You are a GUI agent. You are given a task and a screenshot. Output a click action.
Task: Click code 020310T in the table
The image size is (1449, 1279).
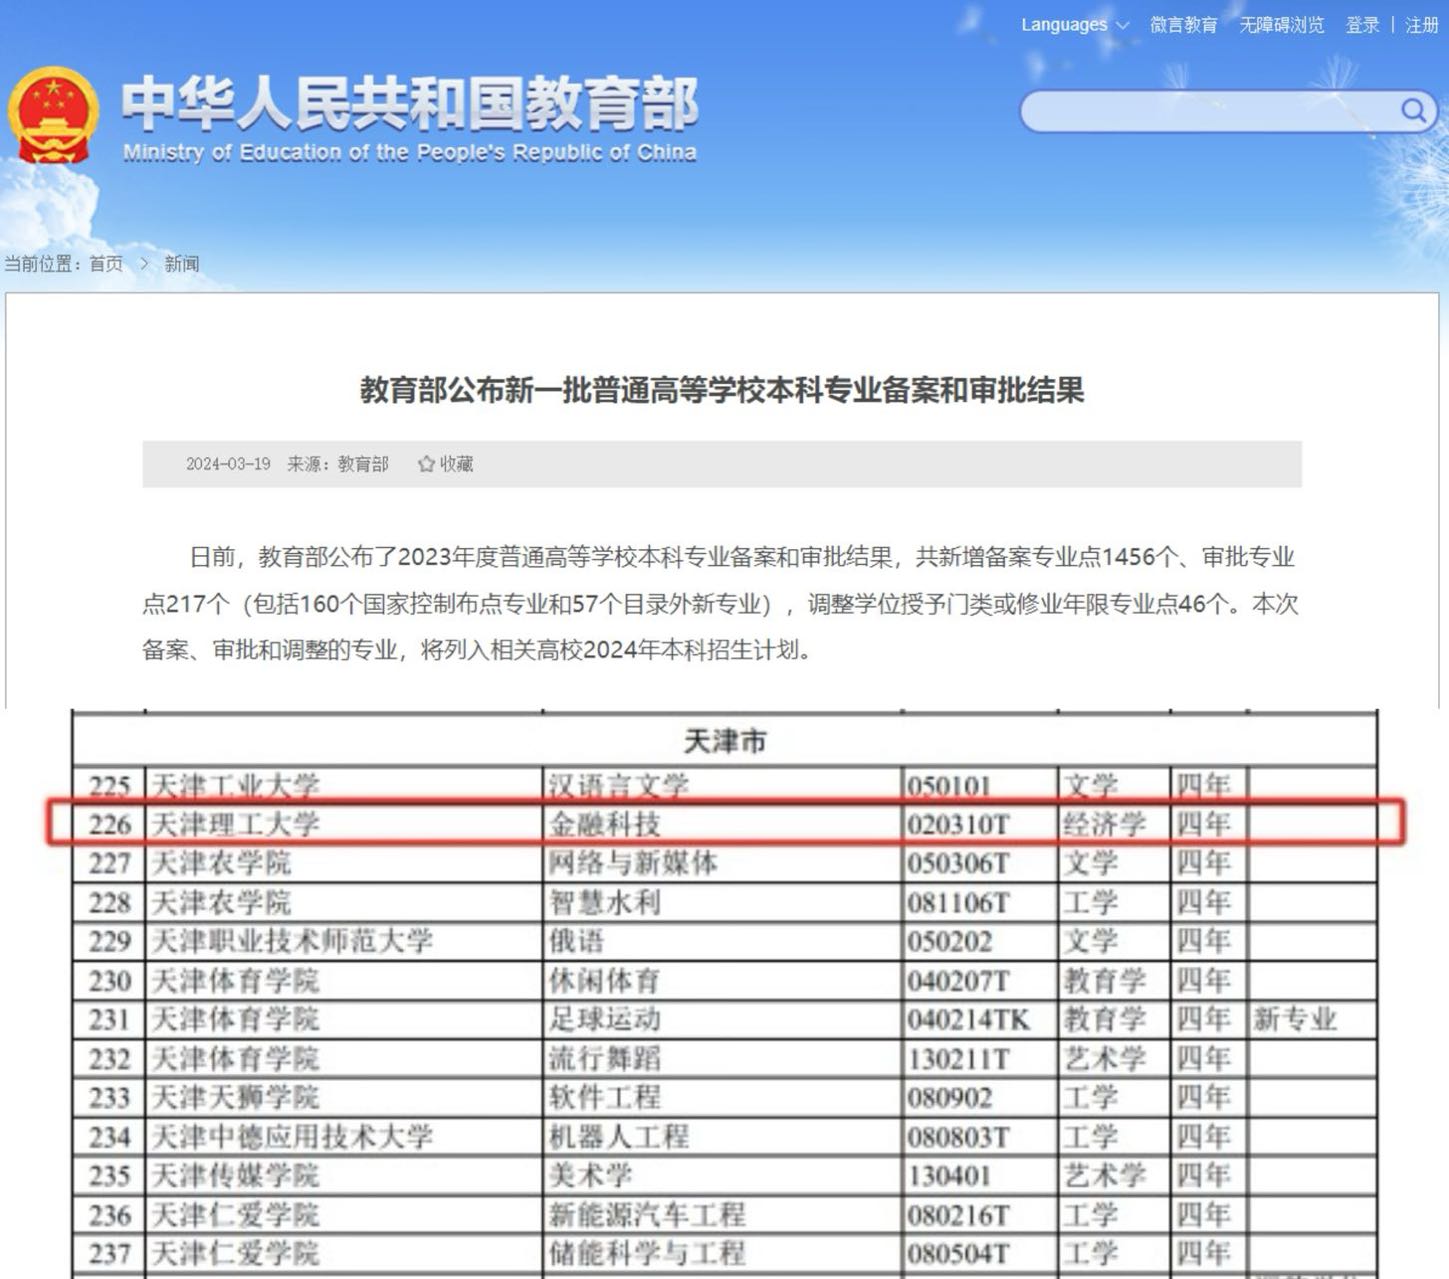click(x=958, y=824)
